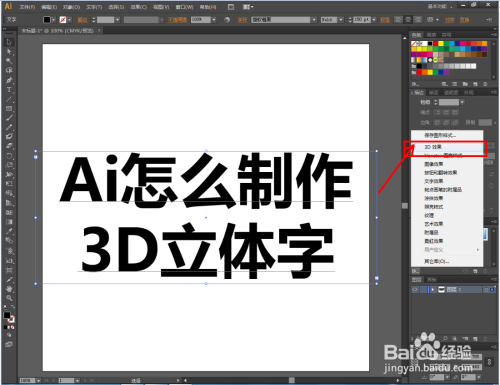Image resolution: width=500 pixels, height=385 pixels.
Task: Select the Scale tool
Action: pyautogui.click(x=9, y=165)
